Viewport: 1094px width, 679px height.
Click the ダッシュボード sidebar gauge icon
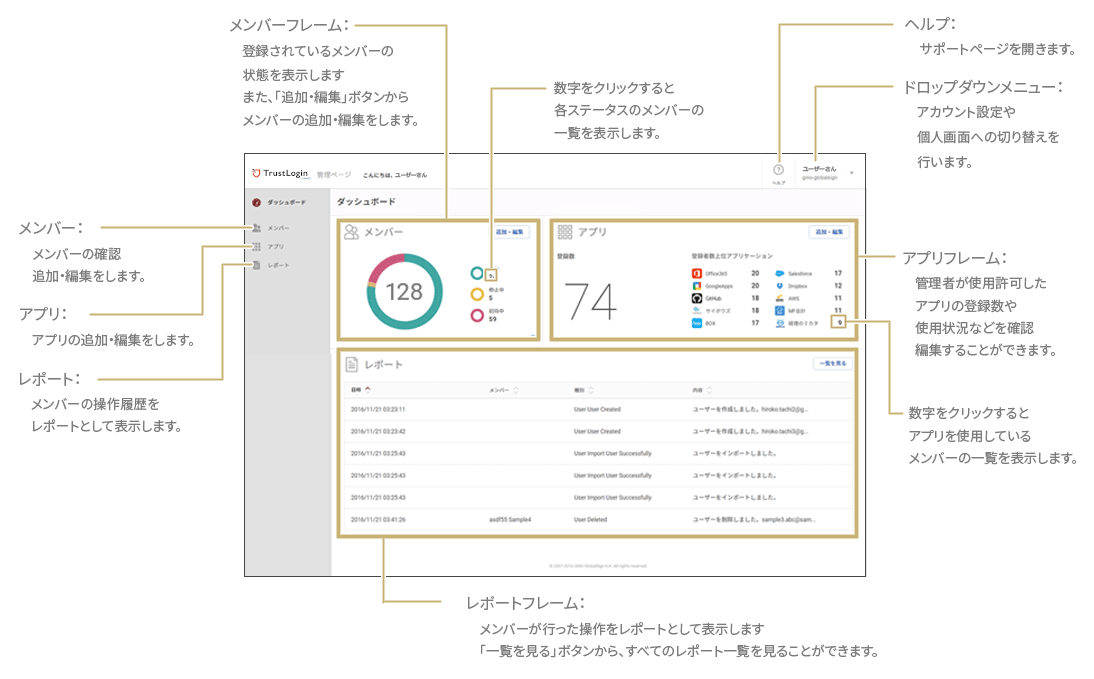click(256, 202)
